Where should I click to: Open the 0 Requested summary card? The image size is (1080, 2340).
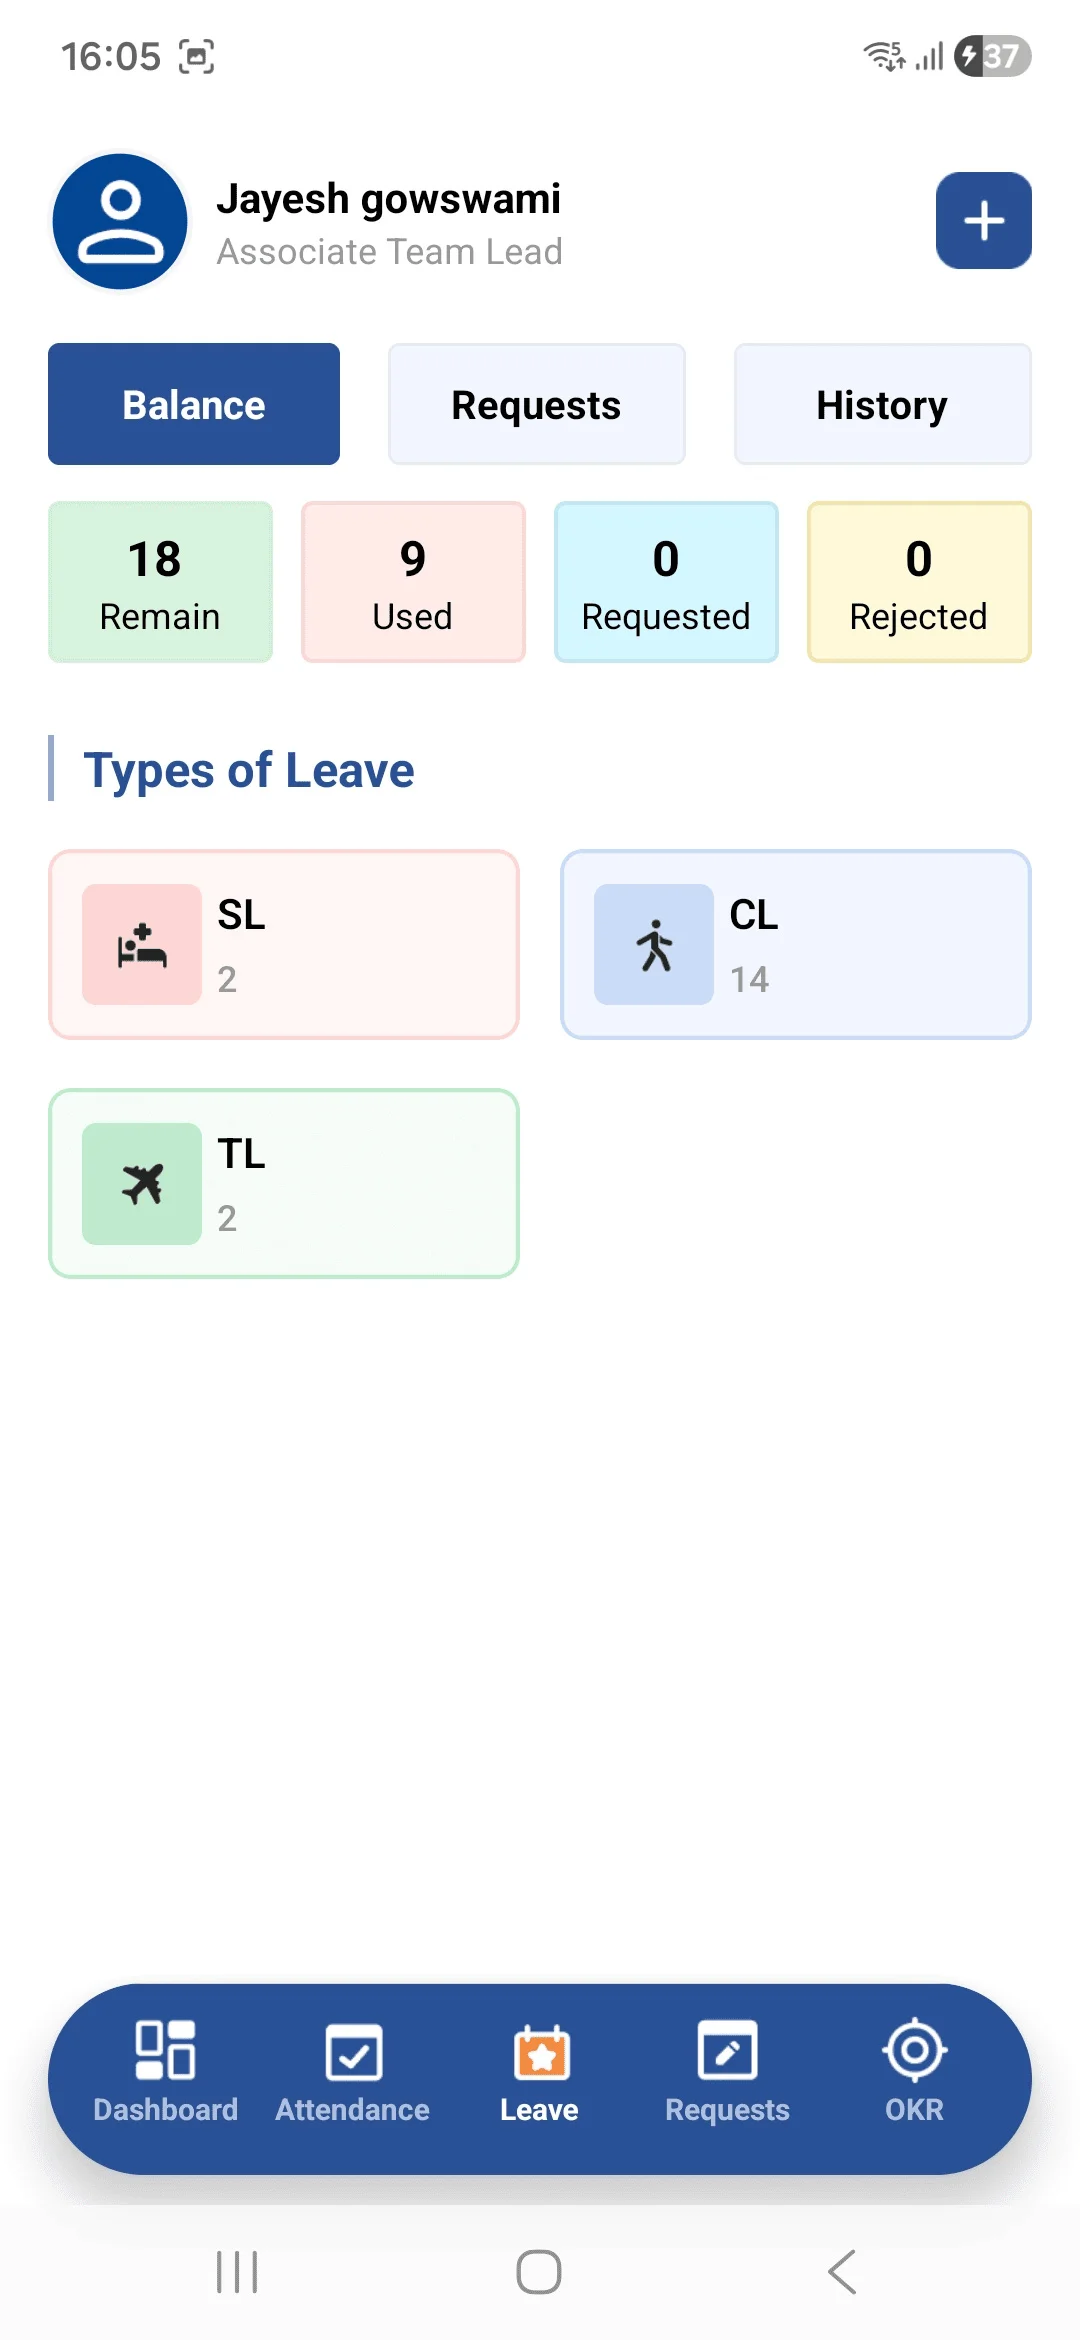point(666,582)
